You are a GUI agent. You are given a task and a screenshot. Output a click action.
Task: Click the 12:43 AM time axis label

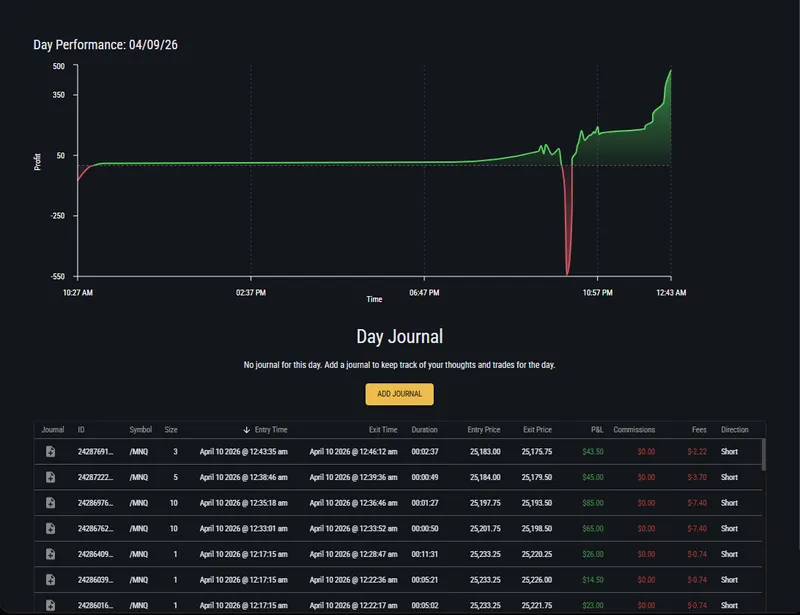point(671,292)
